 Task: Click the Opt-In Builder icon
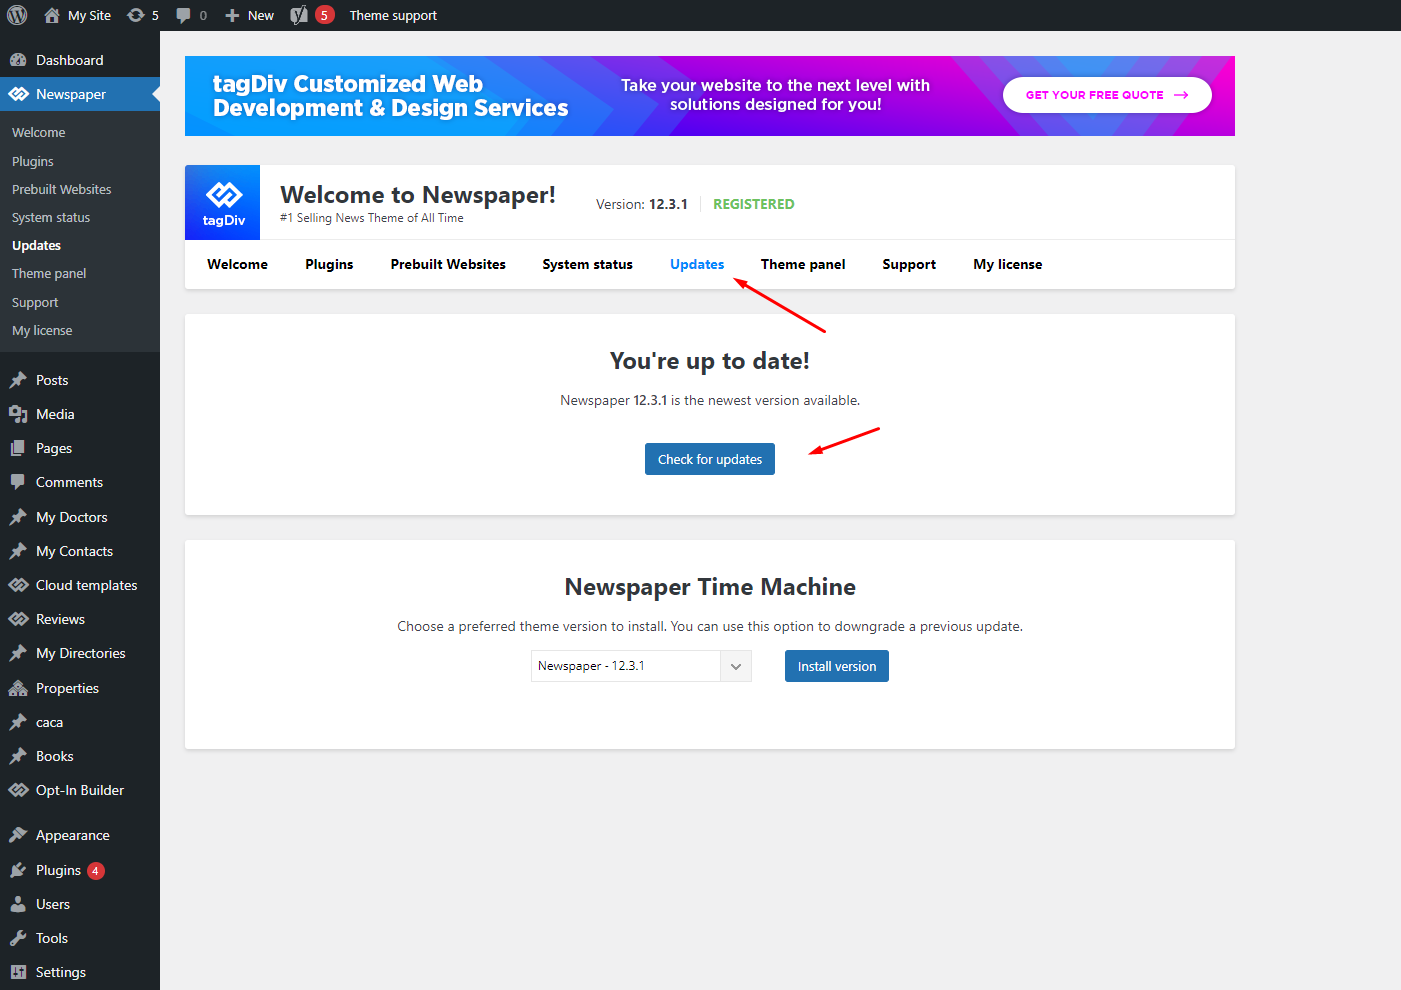pyautogui.click(x=18, y=790)
